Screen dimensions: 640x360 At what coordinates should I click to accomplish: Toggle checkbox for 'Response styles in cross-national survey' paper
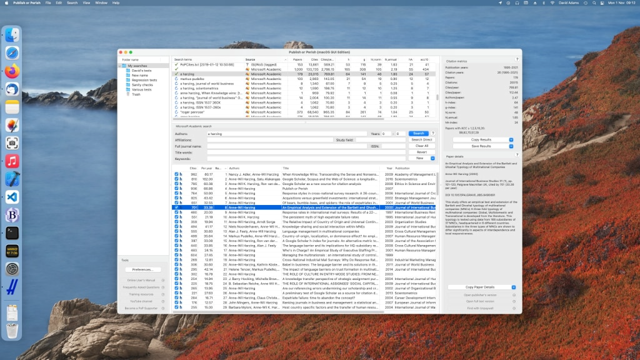coord(176,193)
